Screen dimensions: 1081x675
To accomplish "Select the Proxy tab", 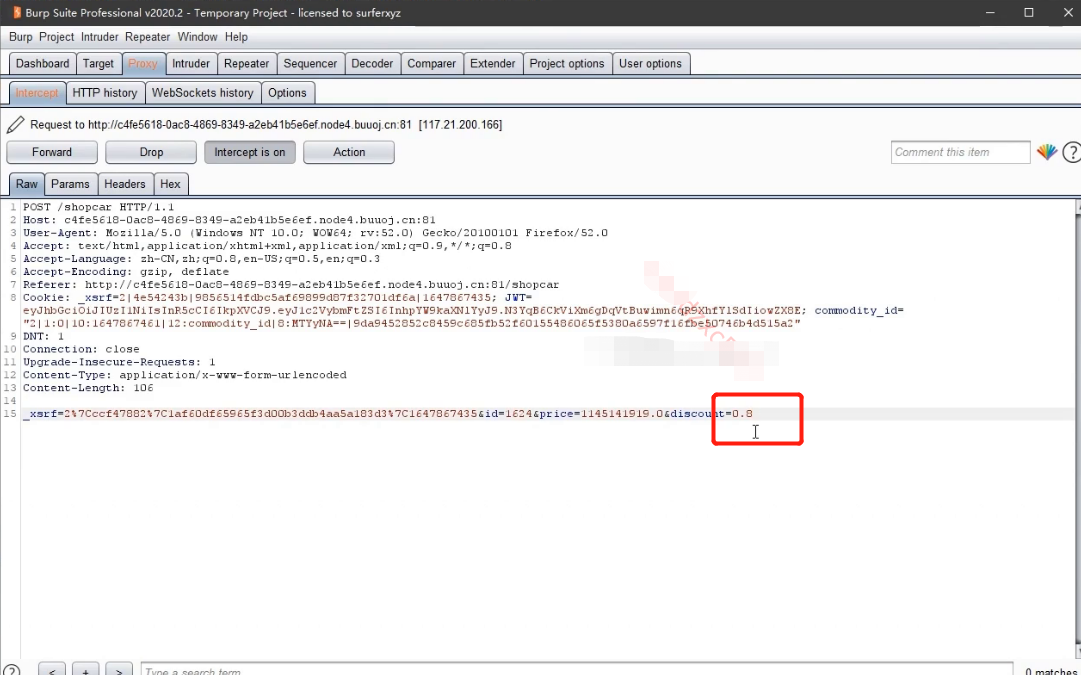I will pos(143,63).
